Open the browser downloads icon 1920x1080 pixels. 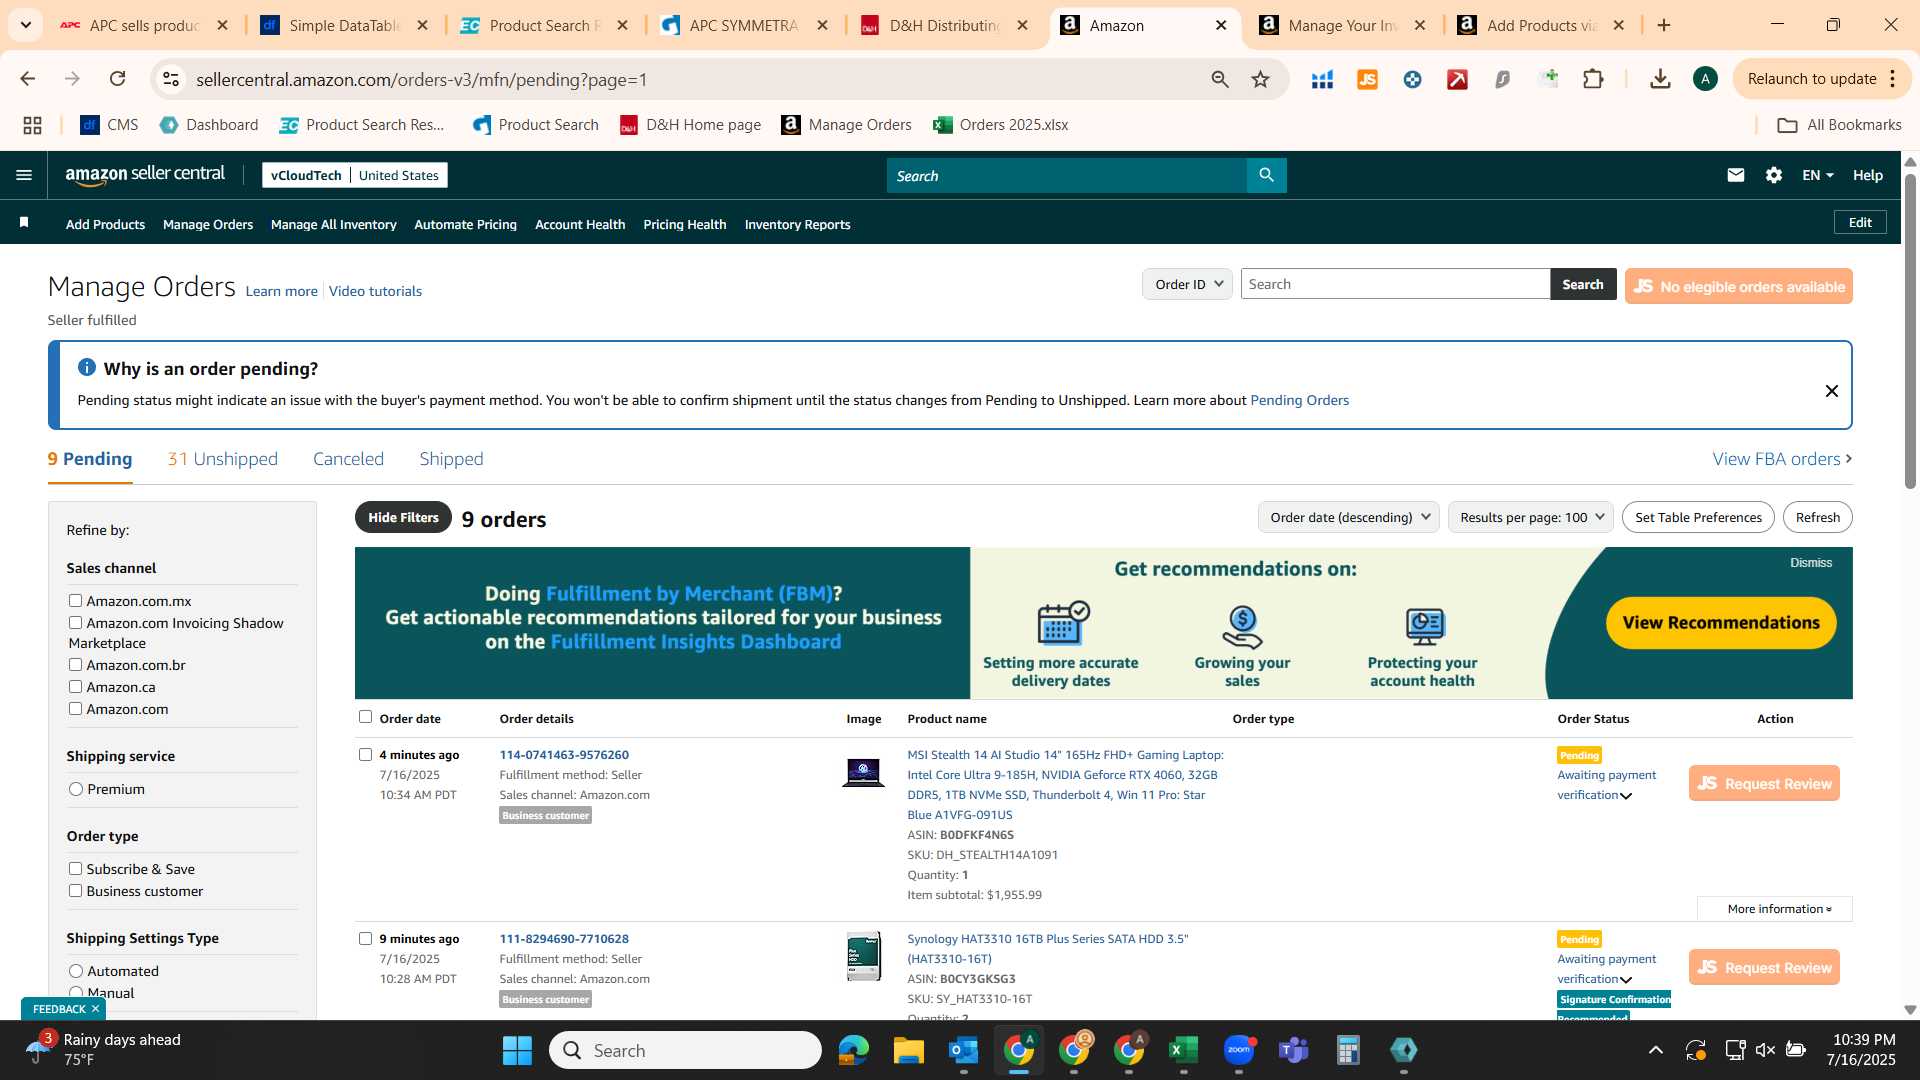click(x=1660, y=79)
